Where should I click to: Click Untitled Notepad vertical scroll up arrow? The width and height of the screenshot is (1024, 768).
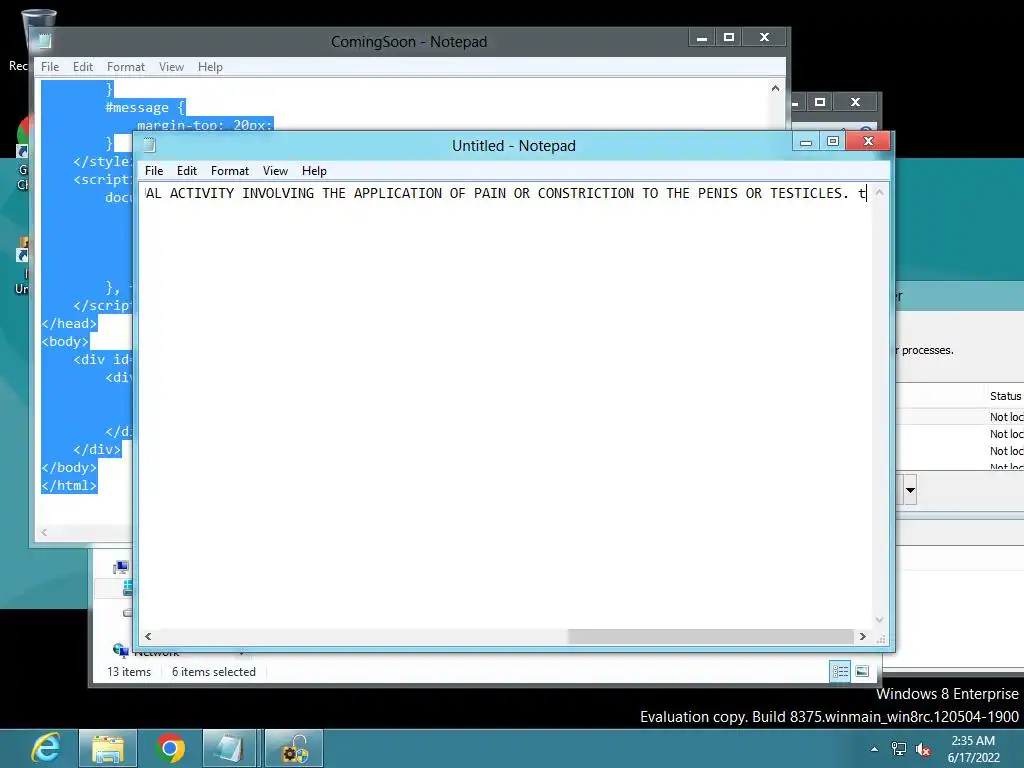[x=879, y=193]
